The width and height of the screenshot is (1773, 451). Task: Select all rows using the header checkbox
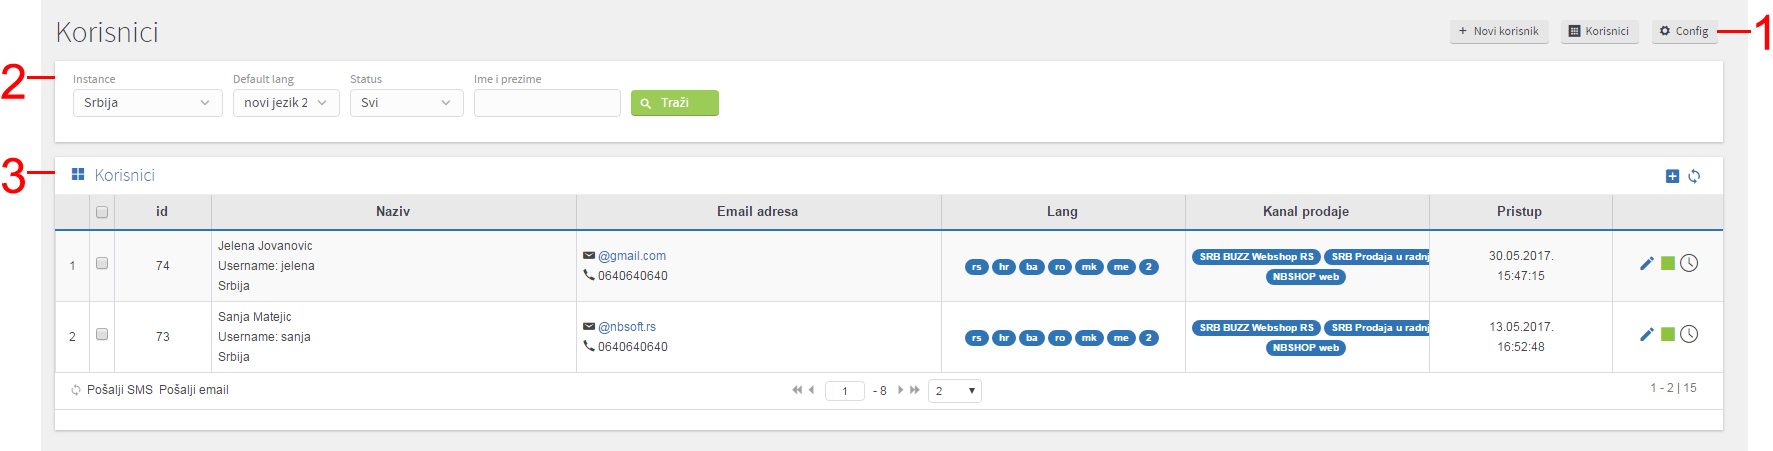coord(102,212)
